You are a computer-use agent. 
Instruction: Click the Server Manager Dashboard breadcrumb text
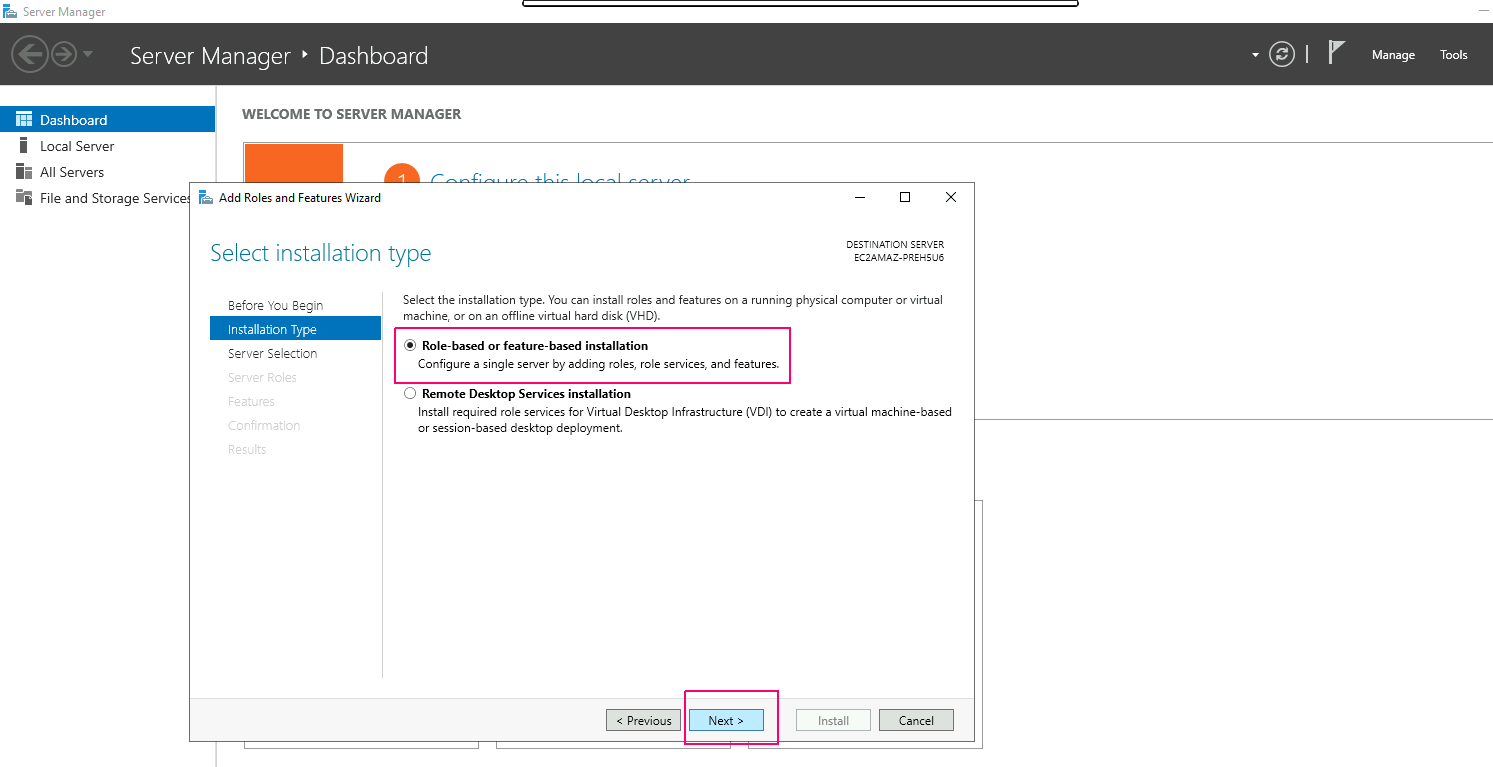click(x=279, y=56)
